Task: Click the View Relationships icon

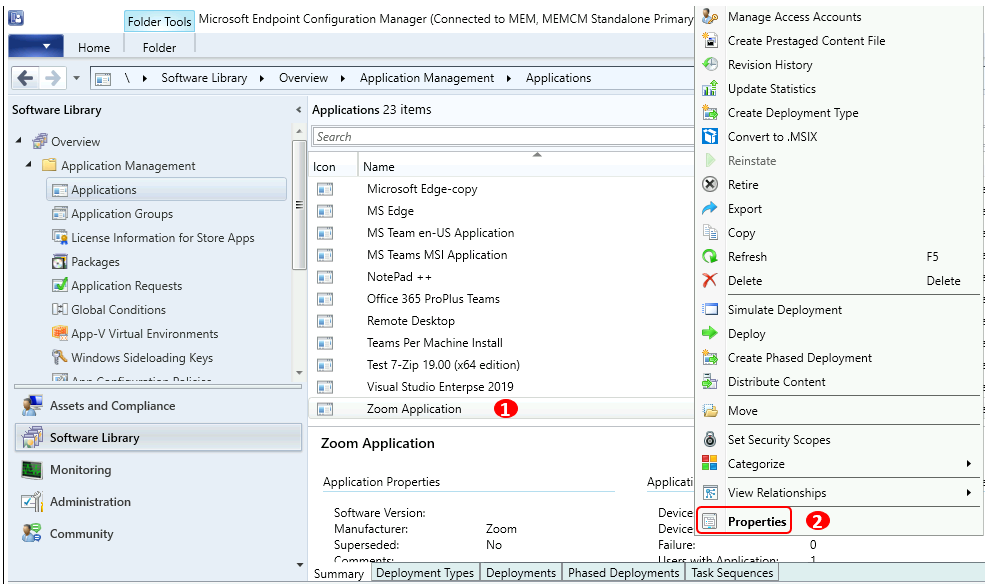Action: coord(710,492)
